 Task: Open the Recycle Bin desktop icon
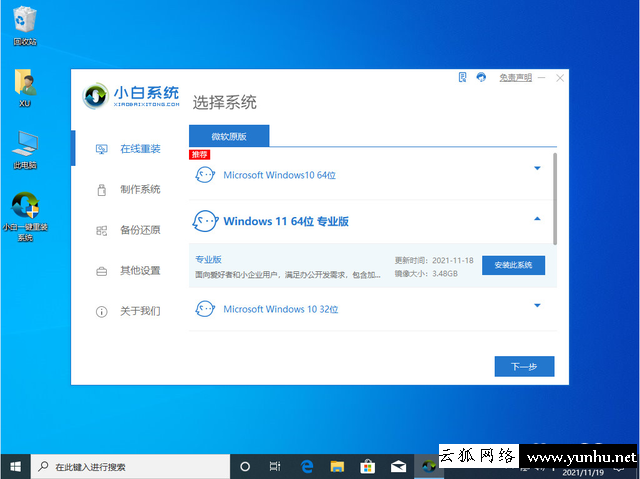pyautogui.click(x=25, y=26)
